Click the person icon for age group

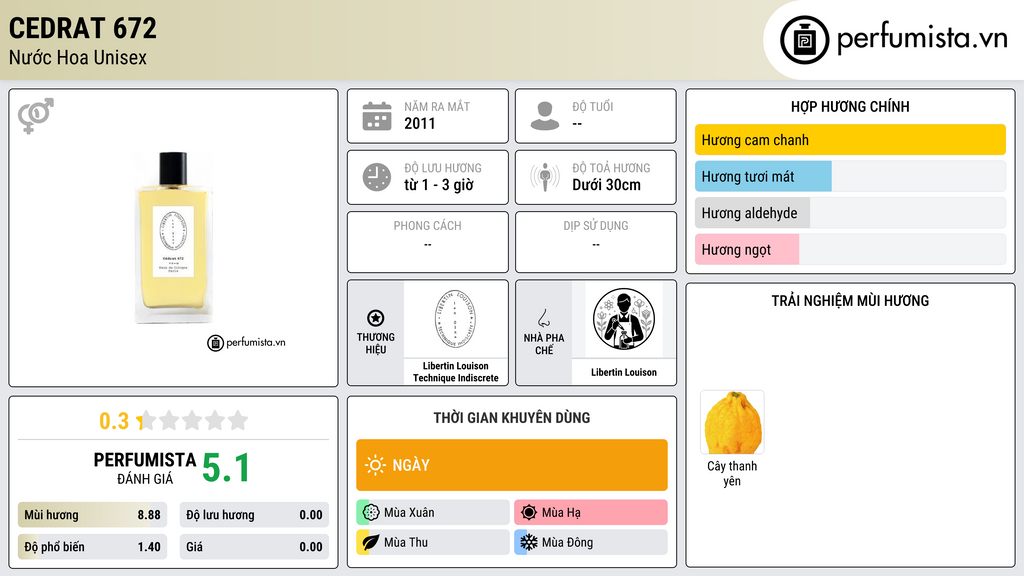click(545, 116)
